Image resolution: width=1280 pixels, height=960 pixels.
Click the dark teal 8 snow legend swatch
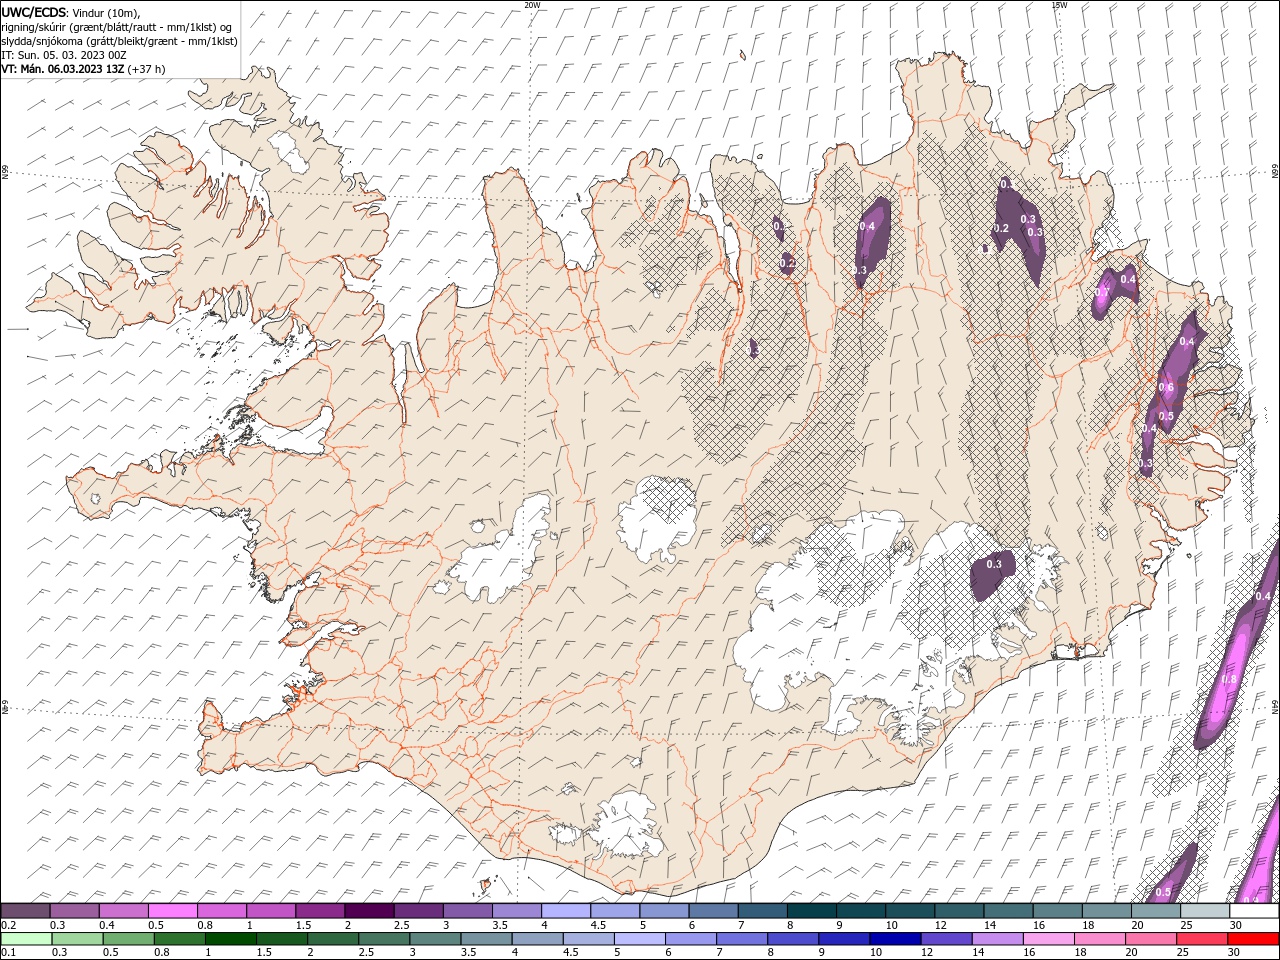click(812, 911)
